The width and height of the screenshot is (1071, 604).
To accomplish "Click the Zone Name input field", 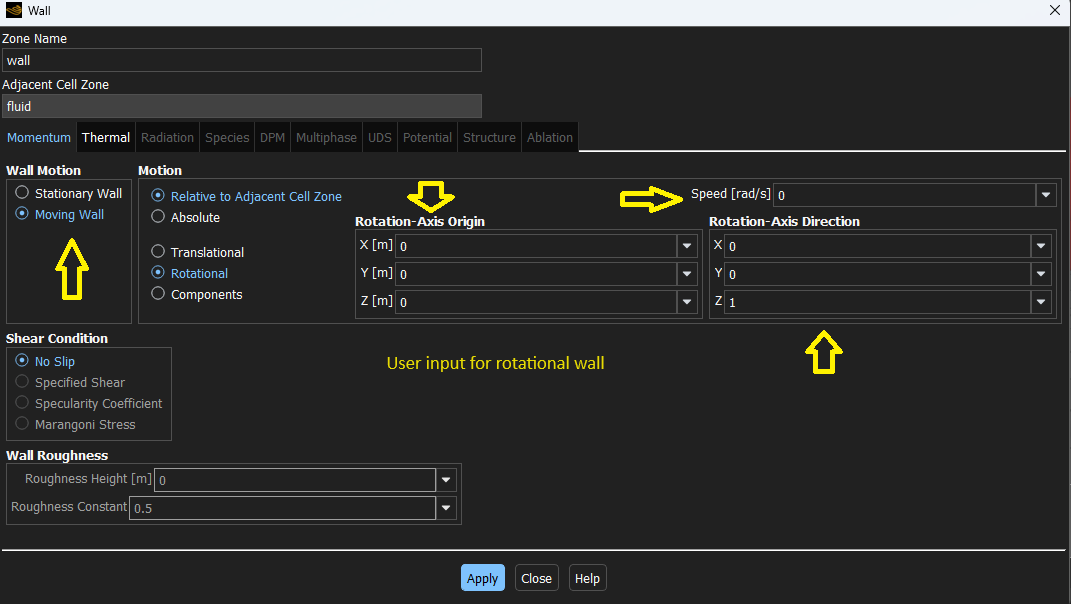I will pos(242,60).
